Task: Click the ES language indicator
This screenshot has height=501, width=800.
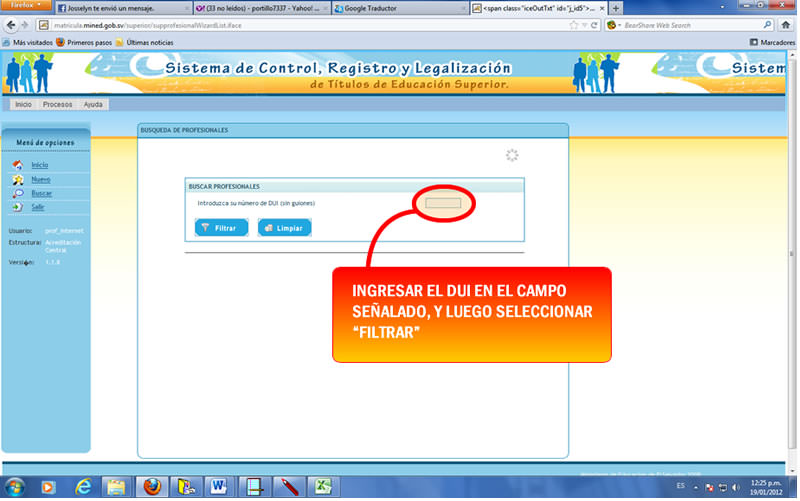Action: (680, 486)
